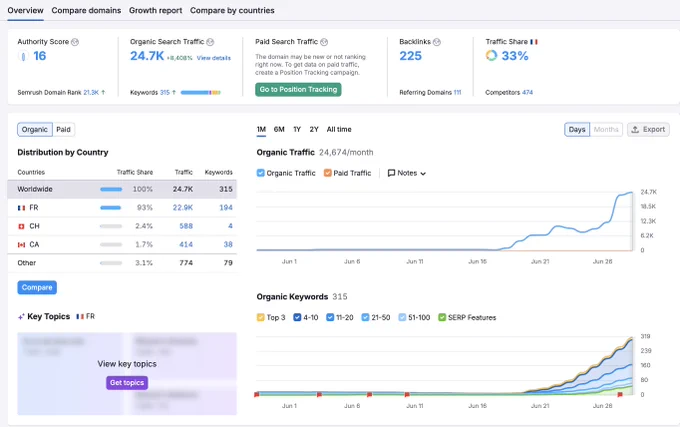The height and width of the screenshot is (427, 680).
Task: Click the Notes comment icon
Action: click(x=391, y=173)
